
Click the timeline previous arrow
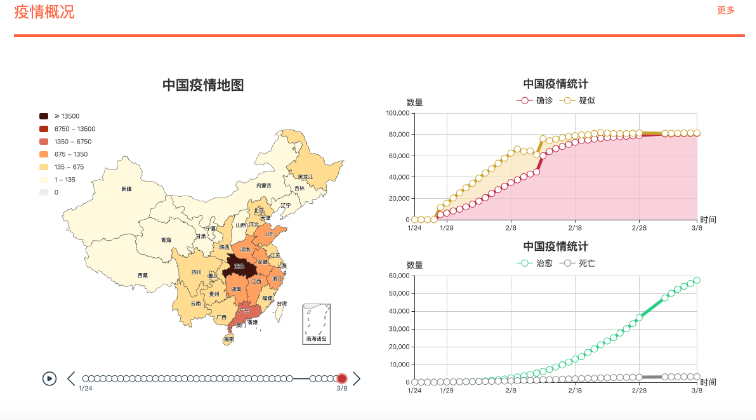[x=71, y=379]
